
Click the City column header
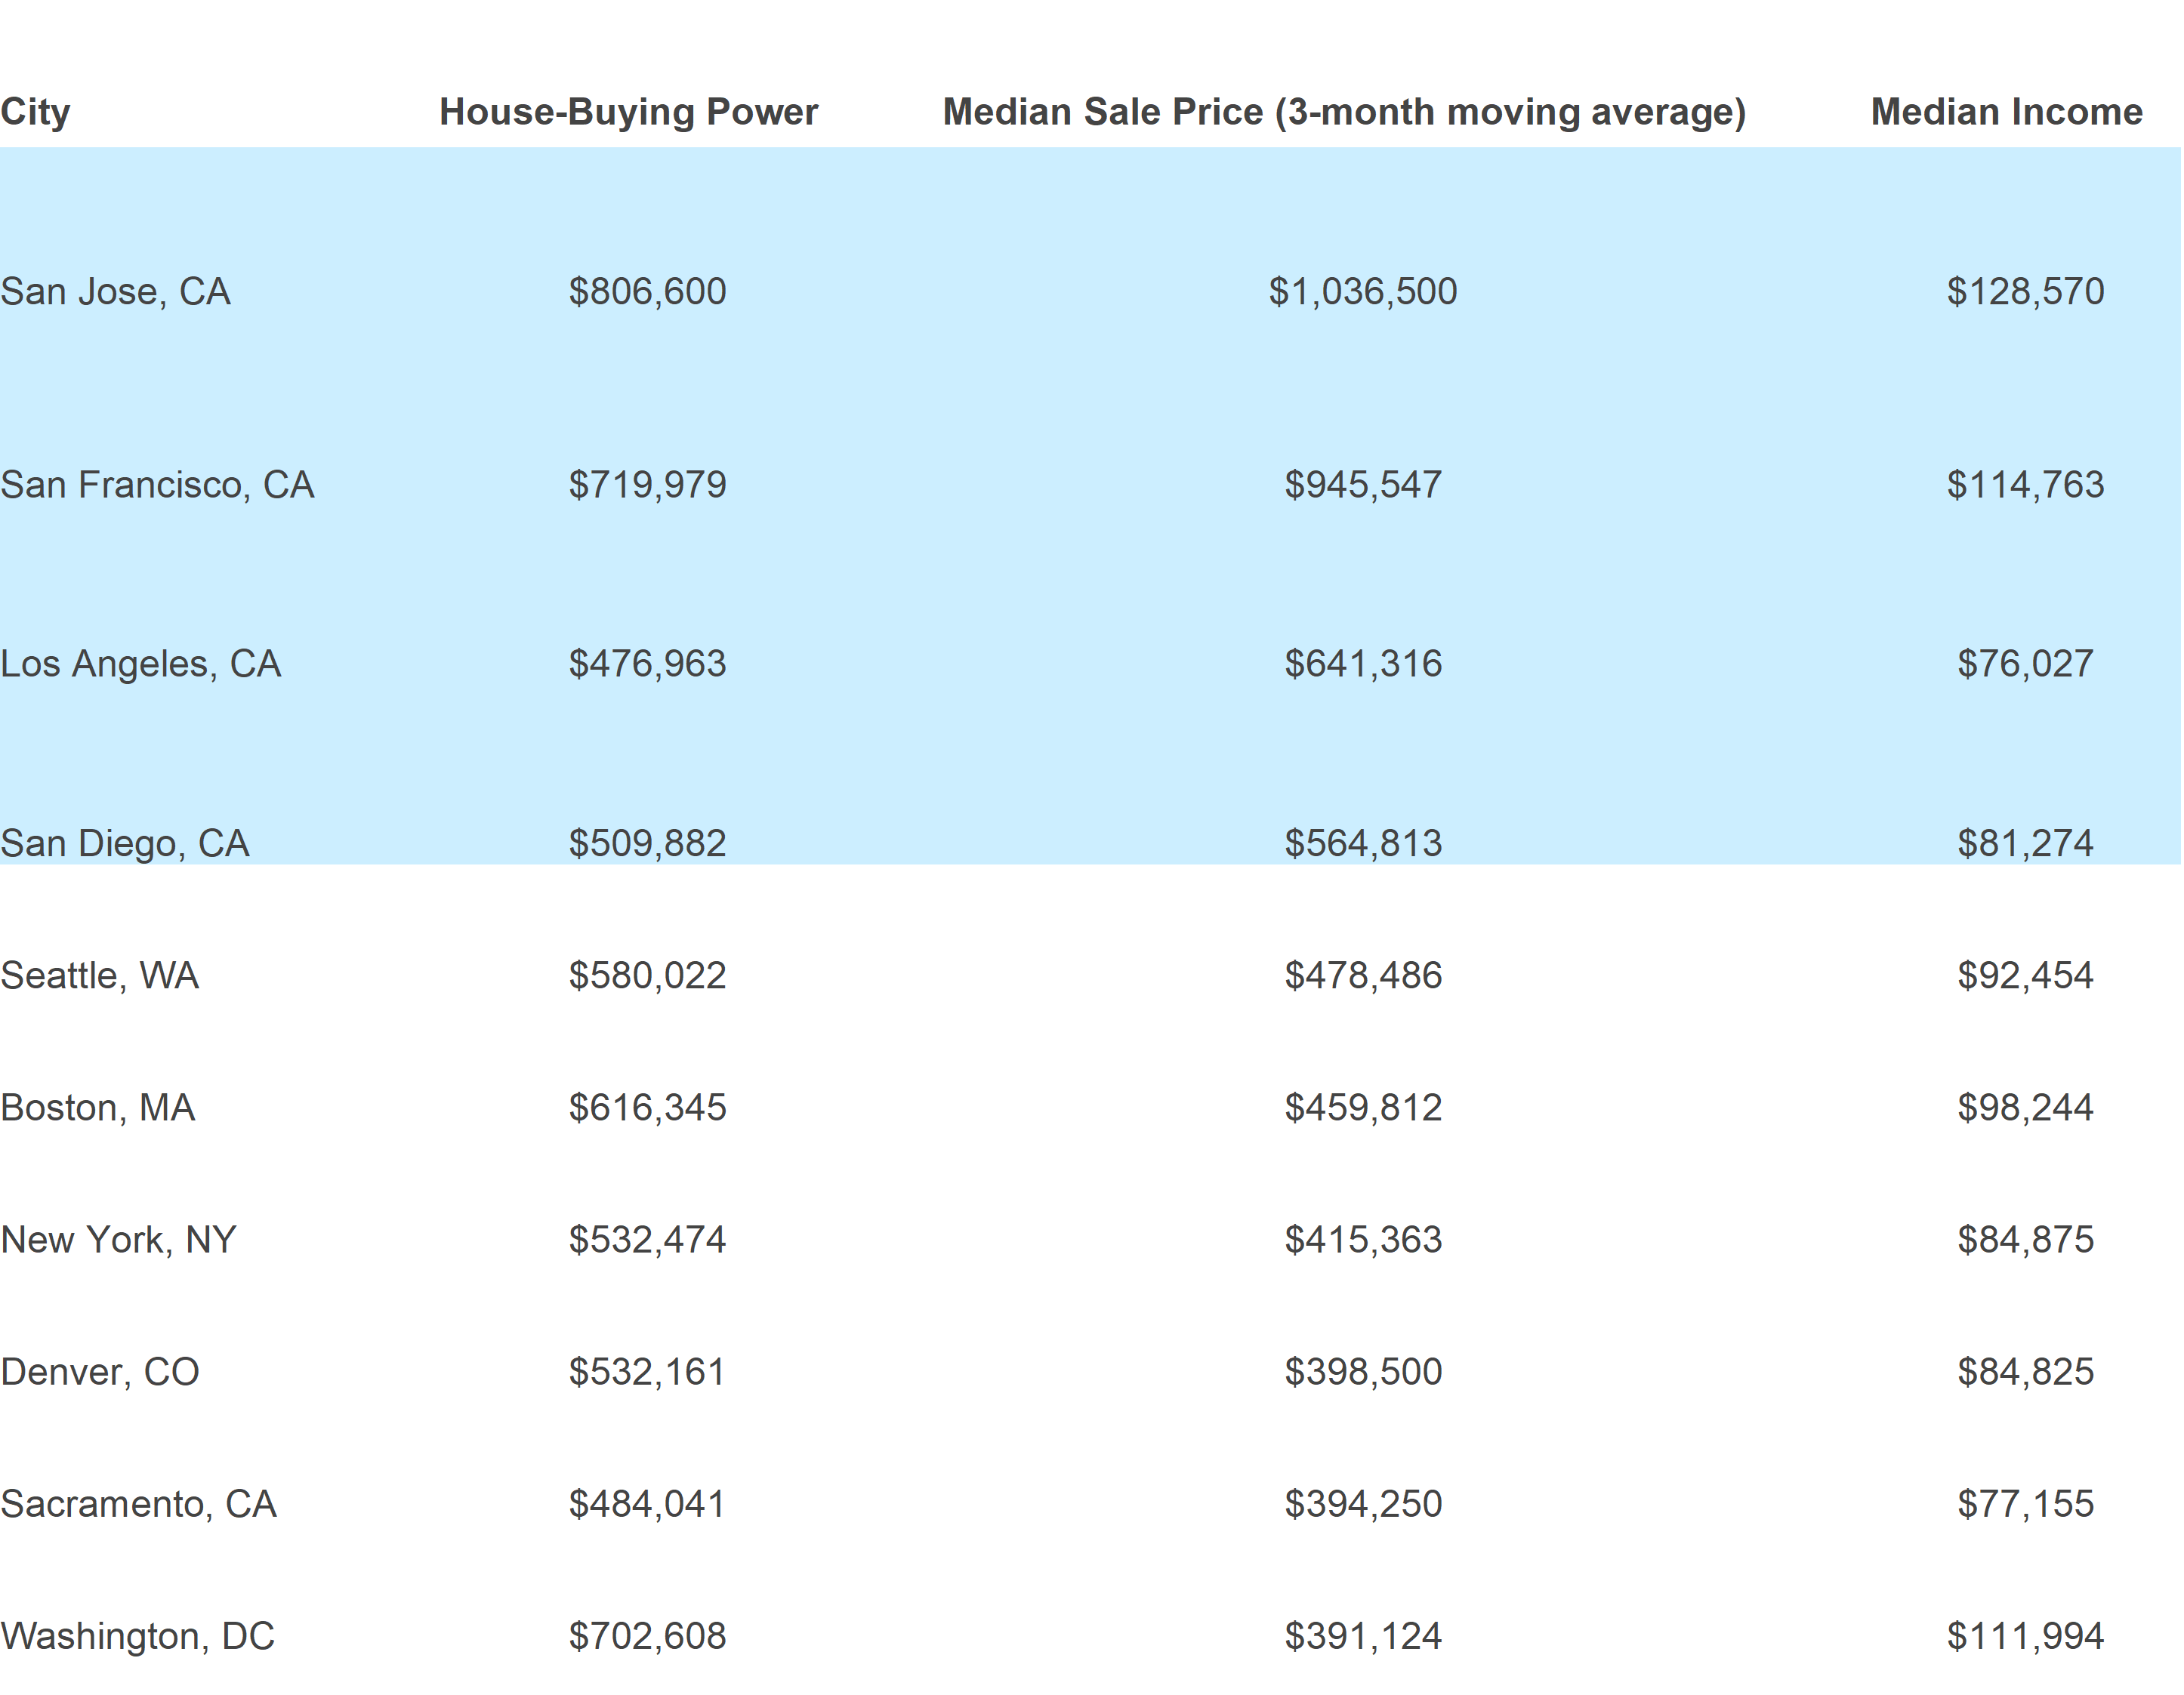[36, 112]
